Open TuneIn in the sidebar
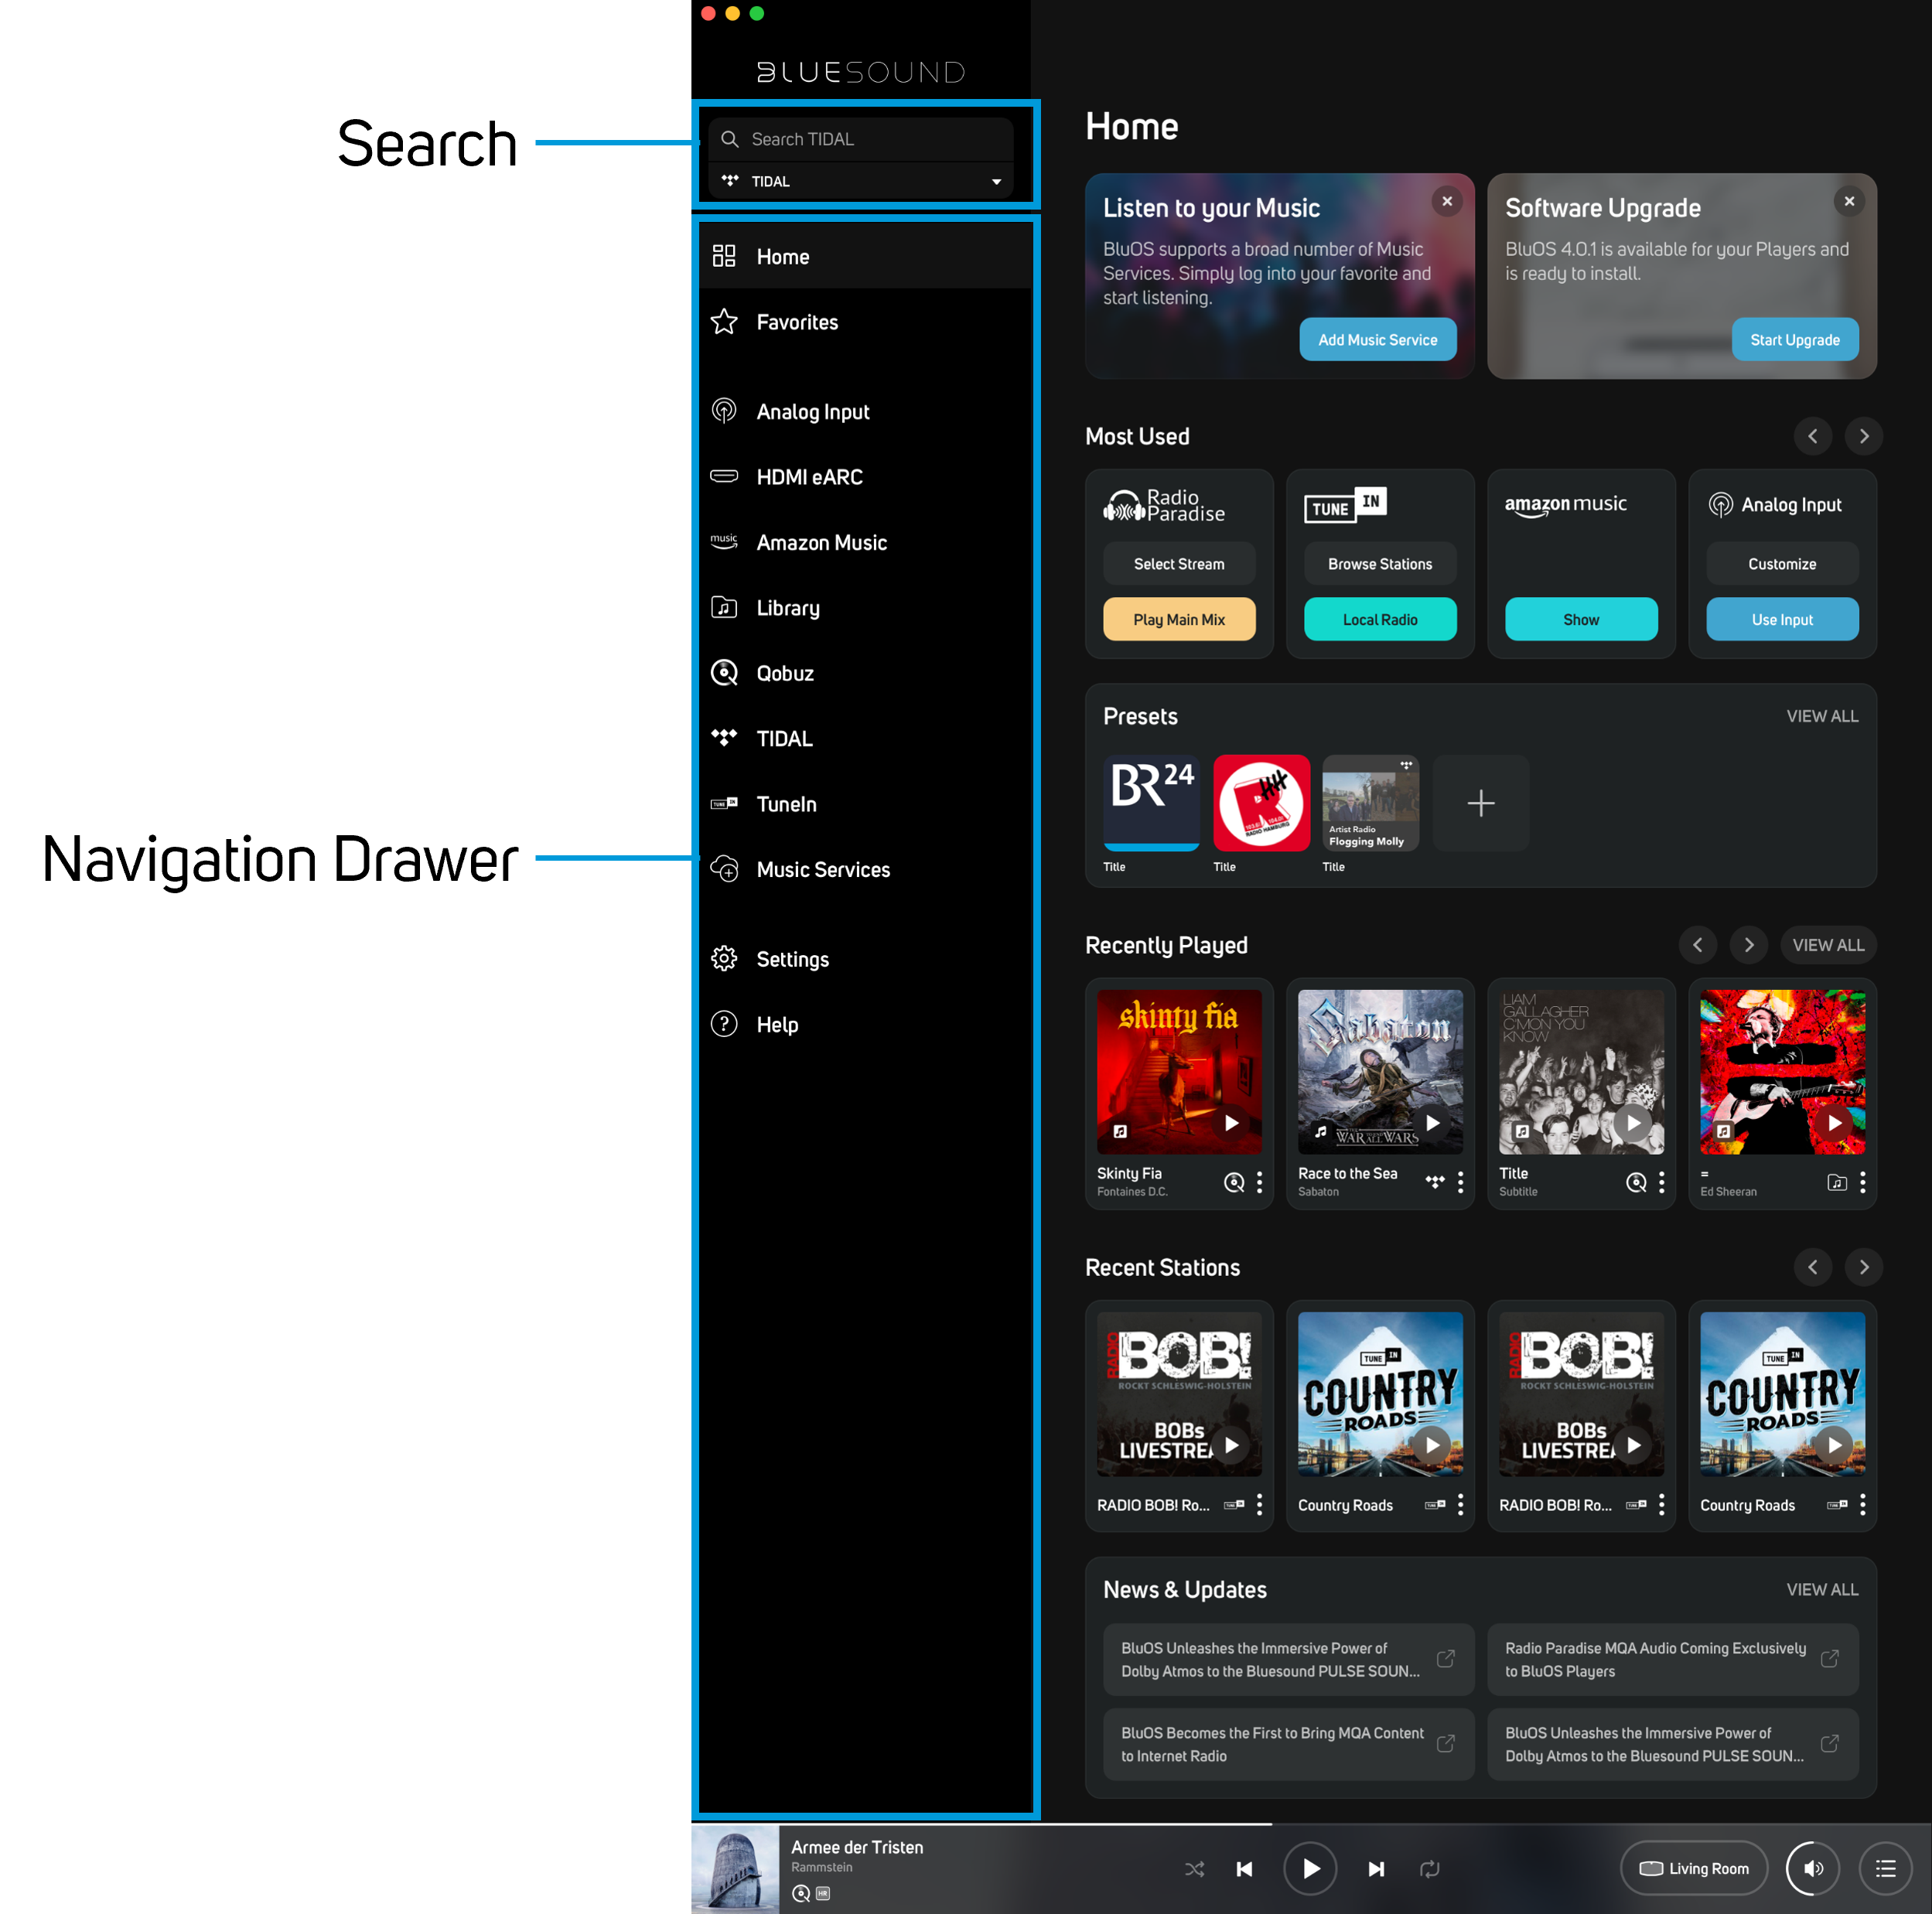The height and width of the screenshot is (1914, 1932). [x=786, y=803]
